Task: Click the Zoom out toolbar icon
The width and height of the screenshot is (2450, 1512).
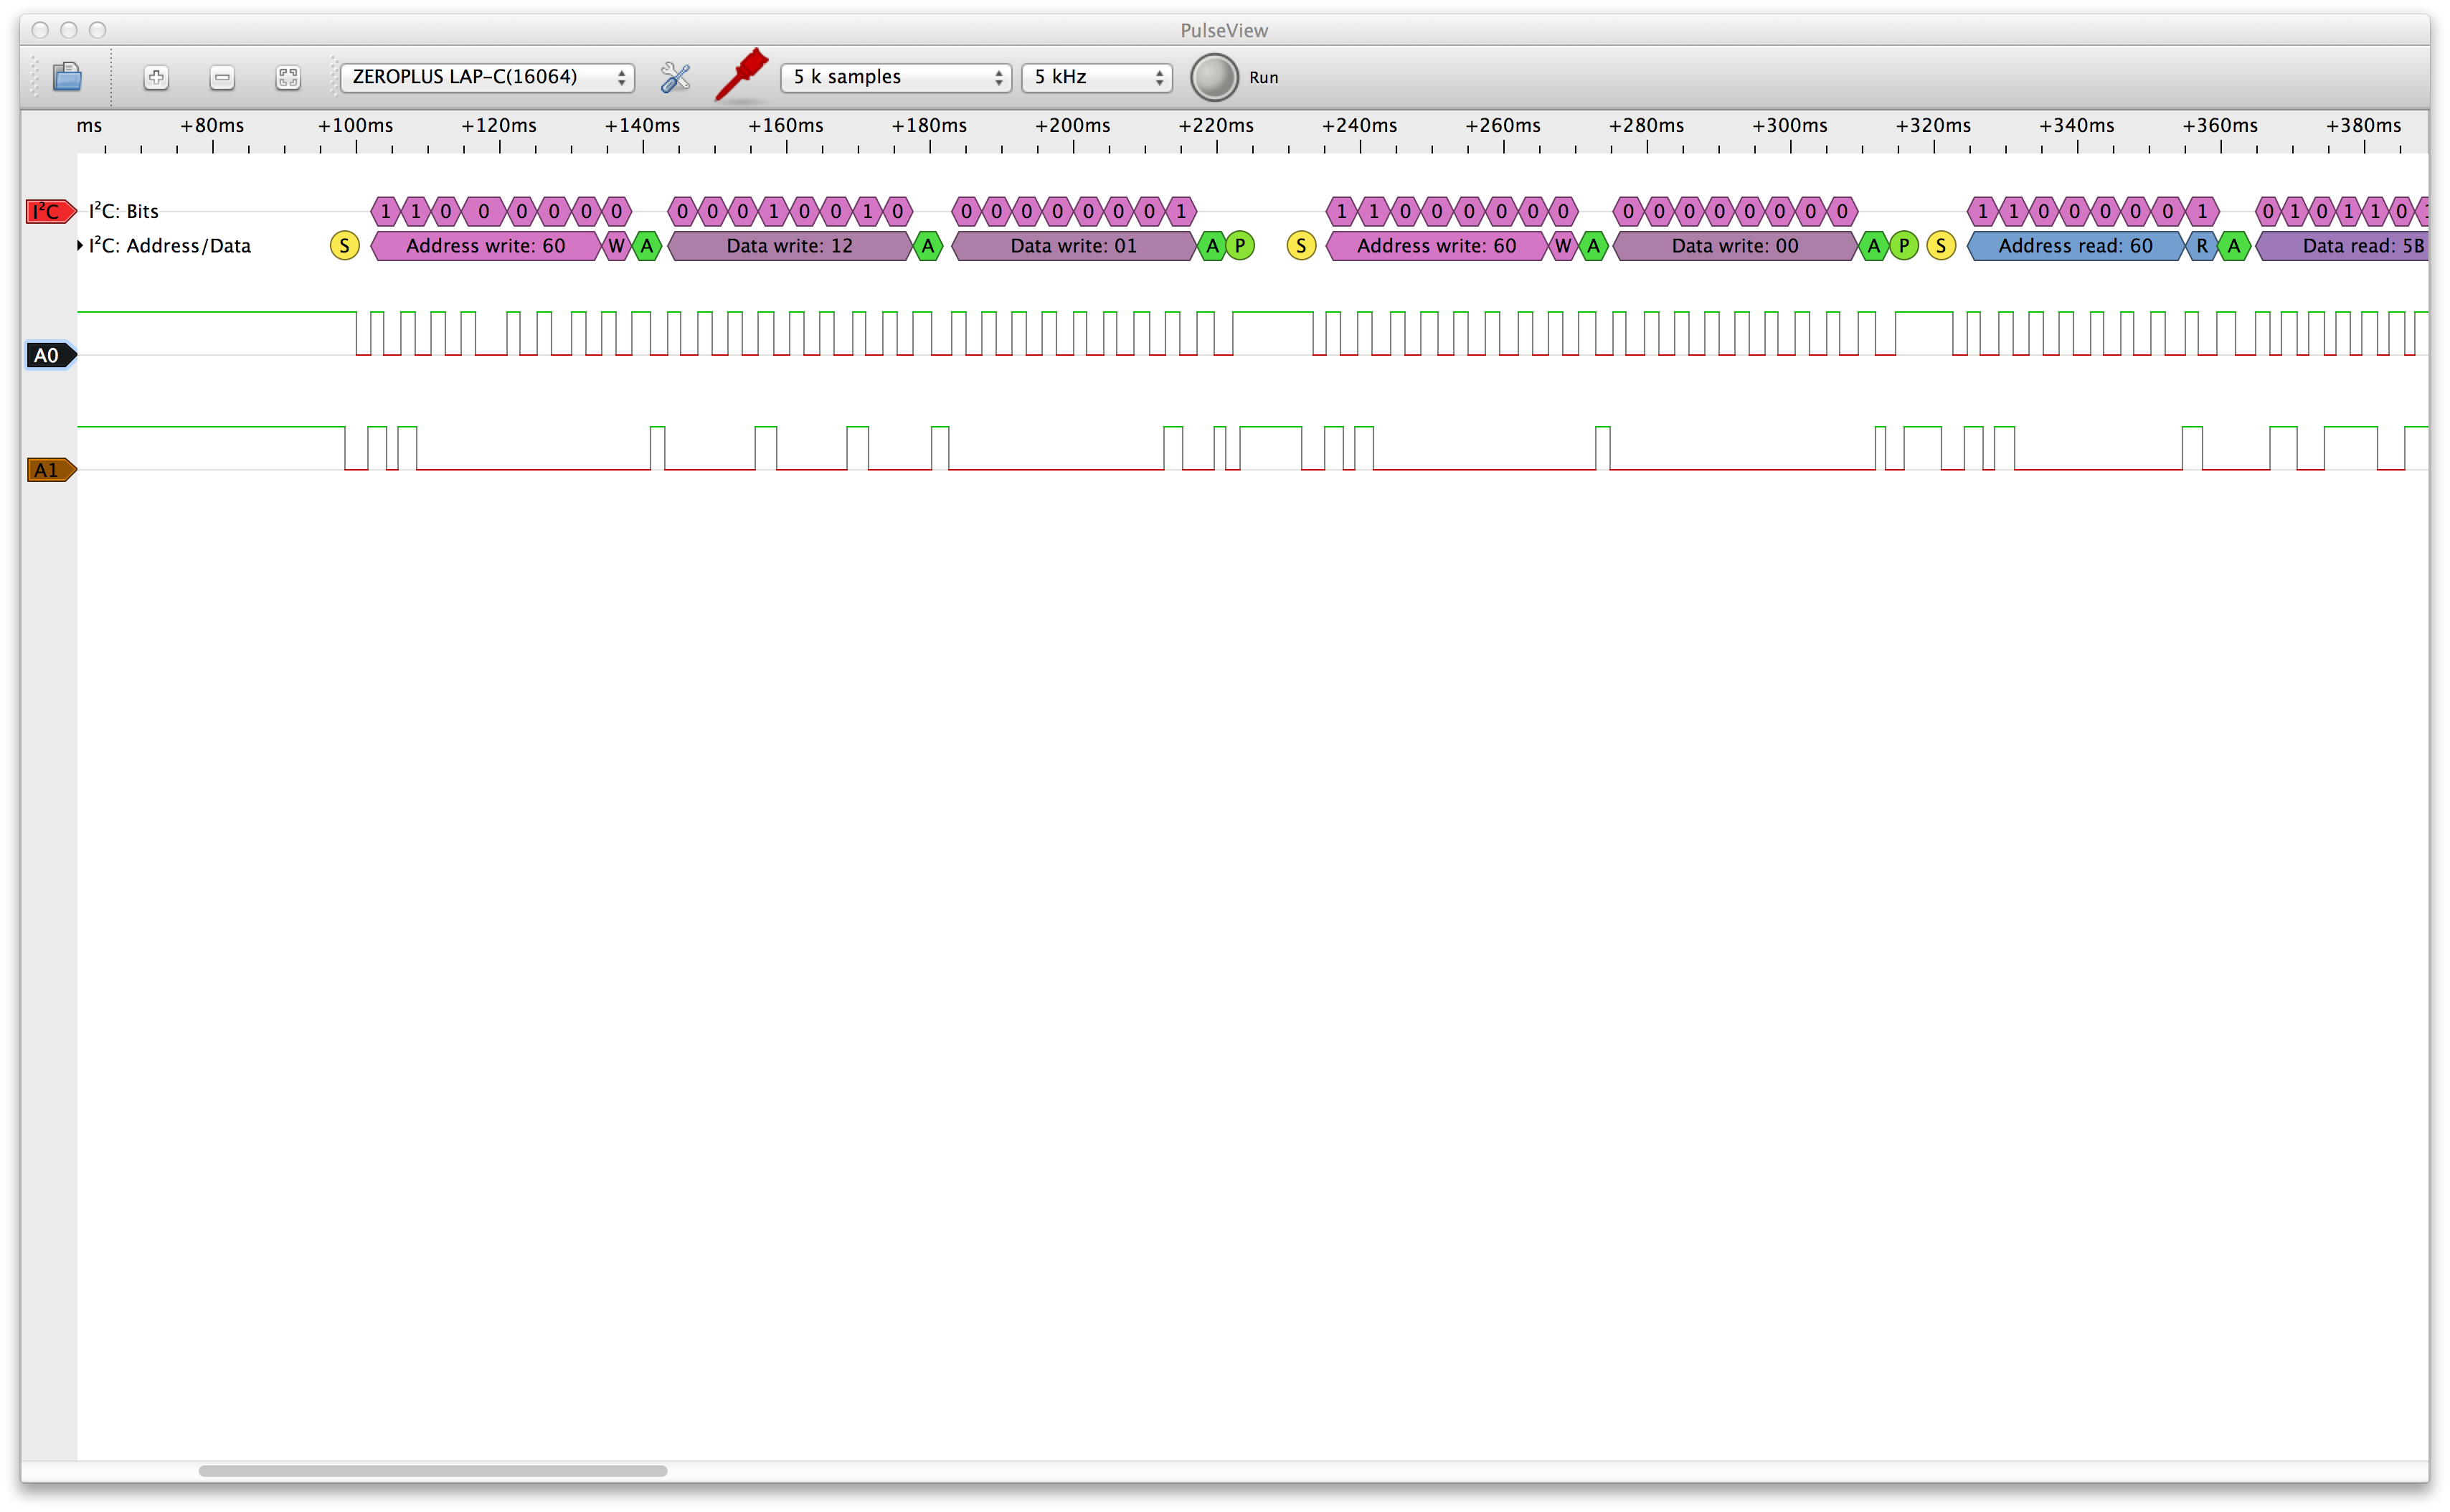Action: point(222,77)
